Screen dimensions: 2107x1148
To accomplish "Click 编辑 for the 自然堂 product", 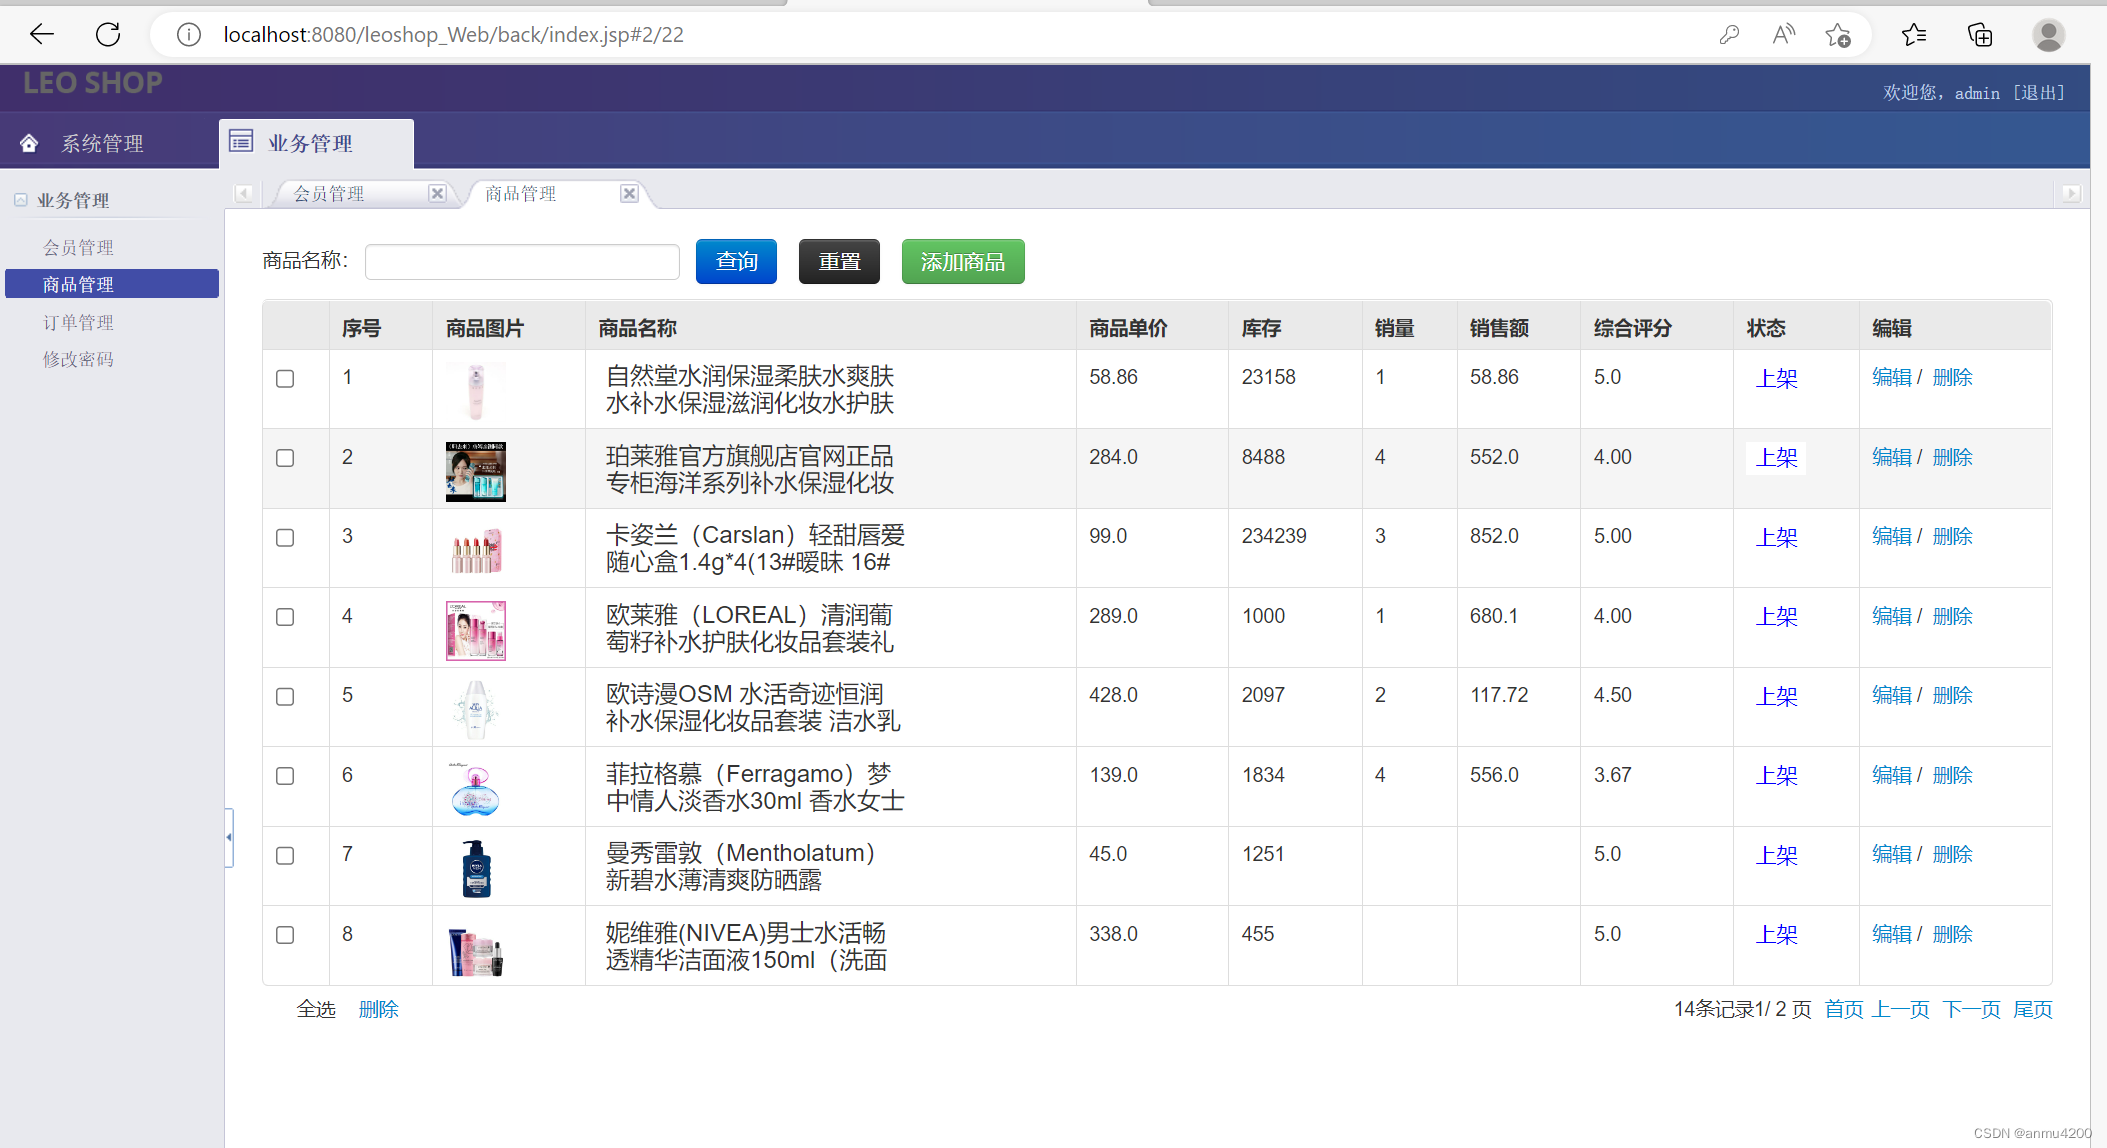I will (1892, 377).
